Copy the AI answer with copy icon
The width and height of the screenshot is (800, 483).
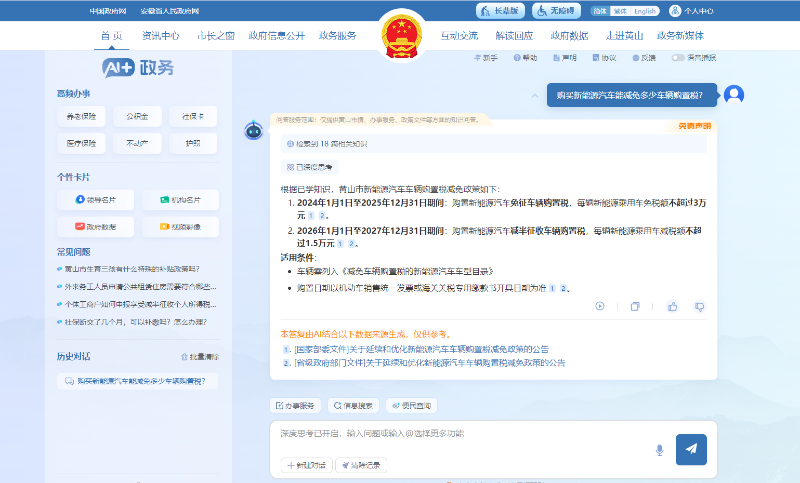(x=634, y=307)
